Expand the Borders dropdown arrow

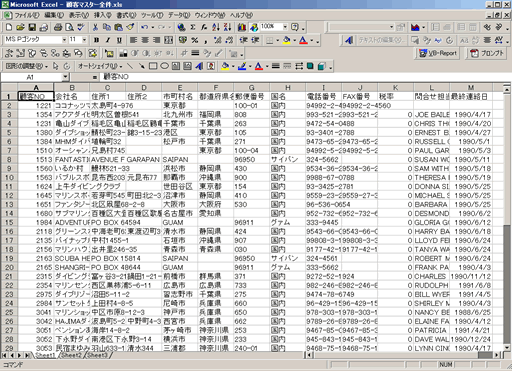coord(277,40)
